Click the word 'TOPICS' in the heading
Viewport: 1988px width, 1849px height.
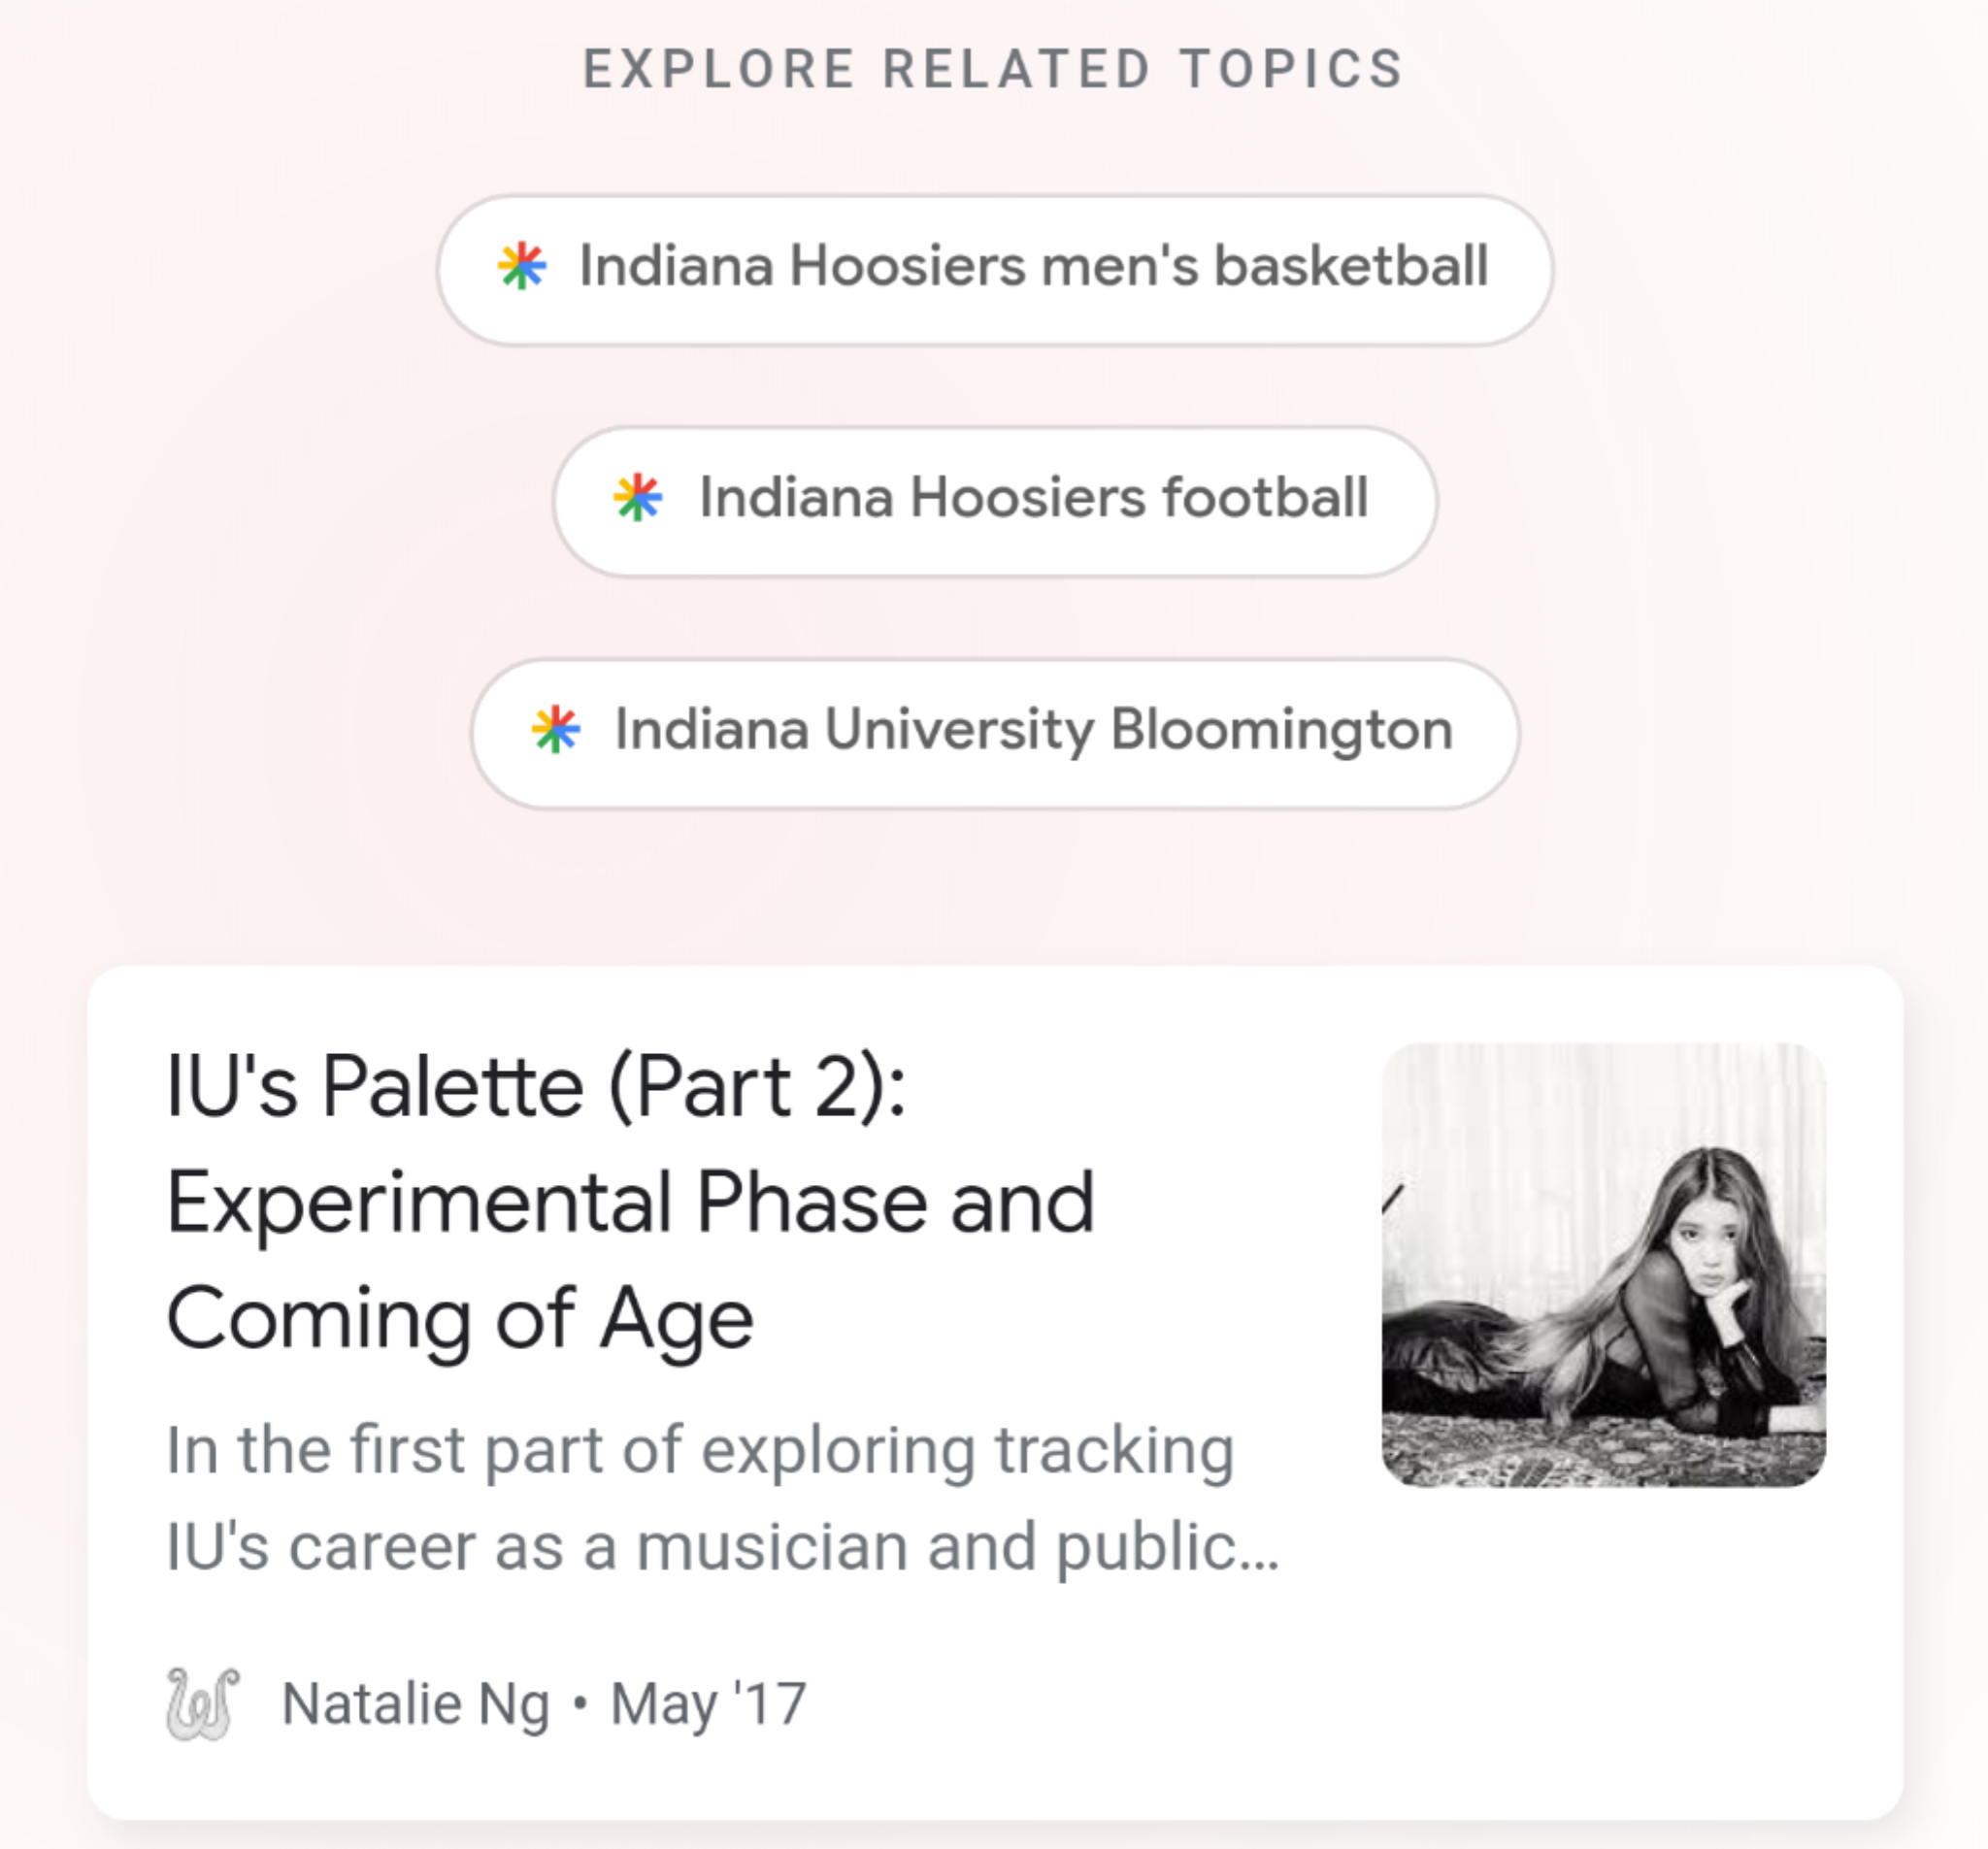click(x=1292, y=69)
